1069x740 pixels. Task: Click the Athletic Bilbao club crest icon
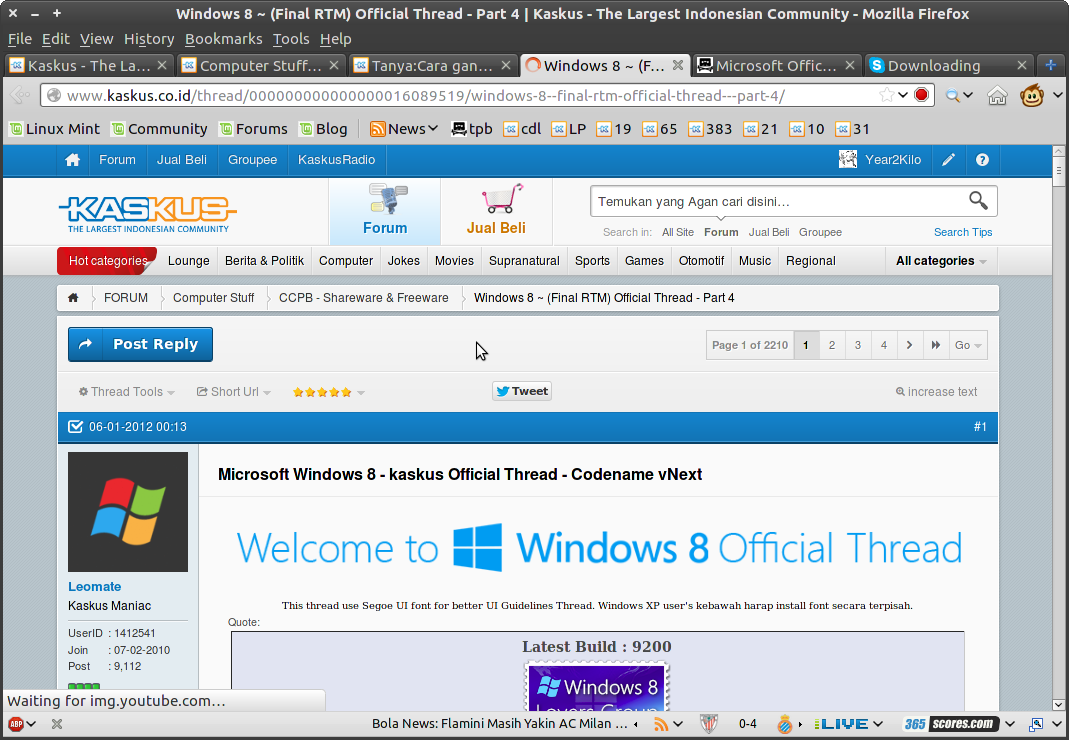709,724
